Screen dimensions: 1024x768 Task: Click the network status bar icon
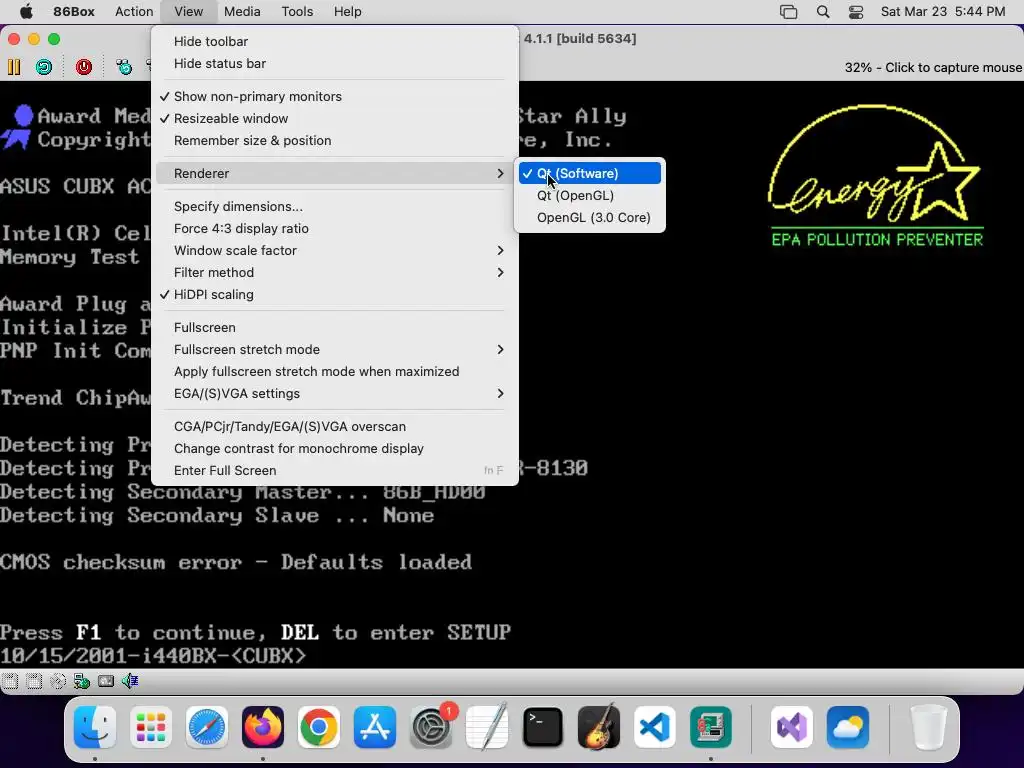tap(82, 681)
